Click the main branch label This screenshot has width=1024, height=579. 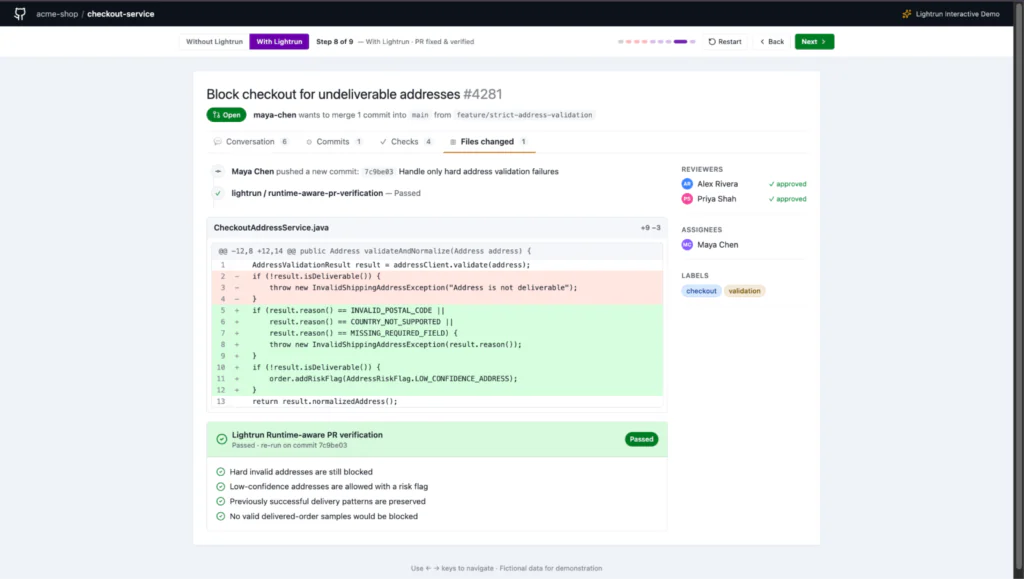coord(420,115)
